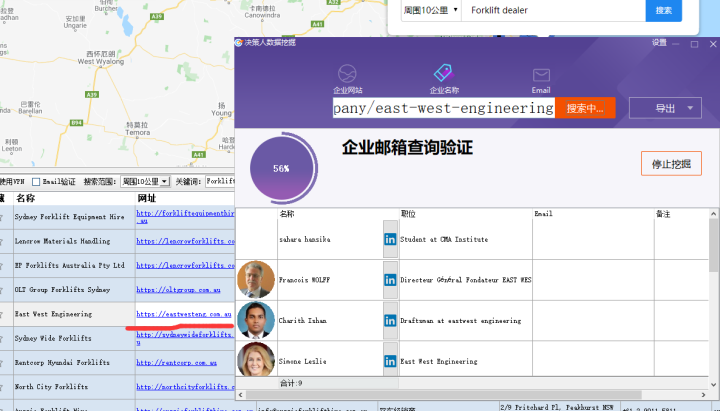Image resolution: width=720 pixels, height=411 pixels.
Task: Click the Temora label on the map
Action: pos(137,129)
